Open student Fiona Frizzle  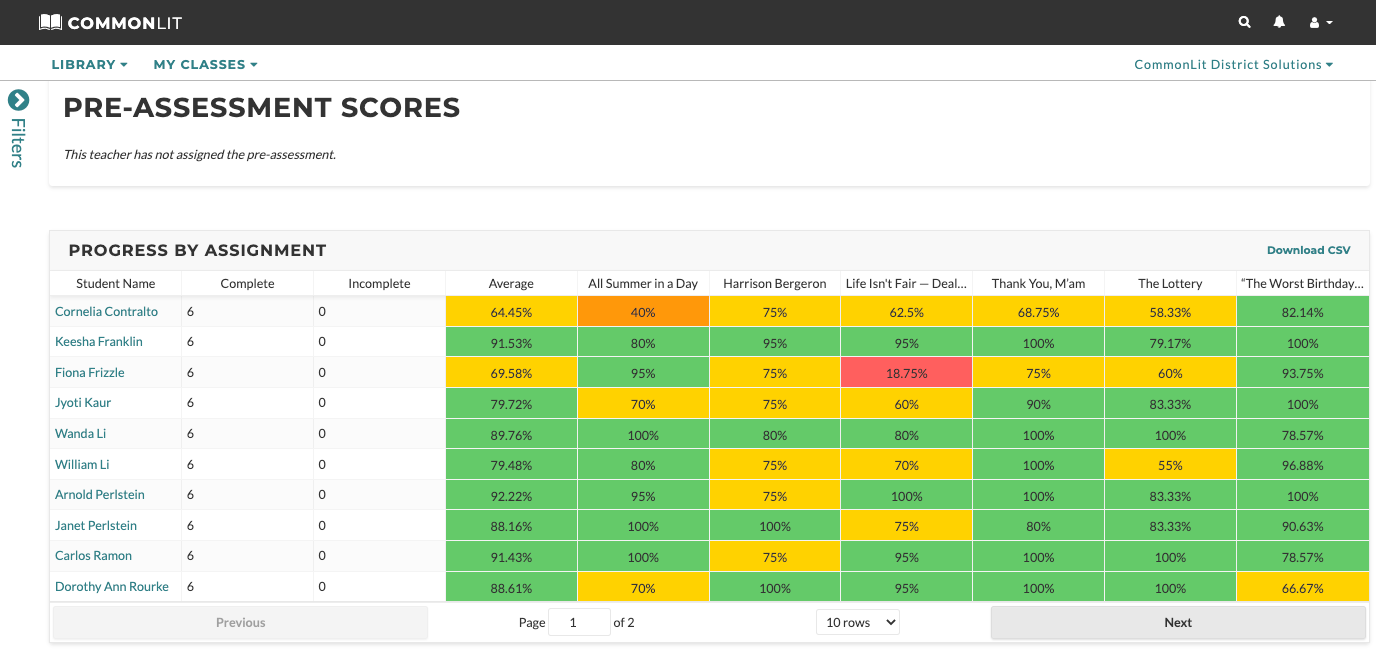point(90,372)
